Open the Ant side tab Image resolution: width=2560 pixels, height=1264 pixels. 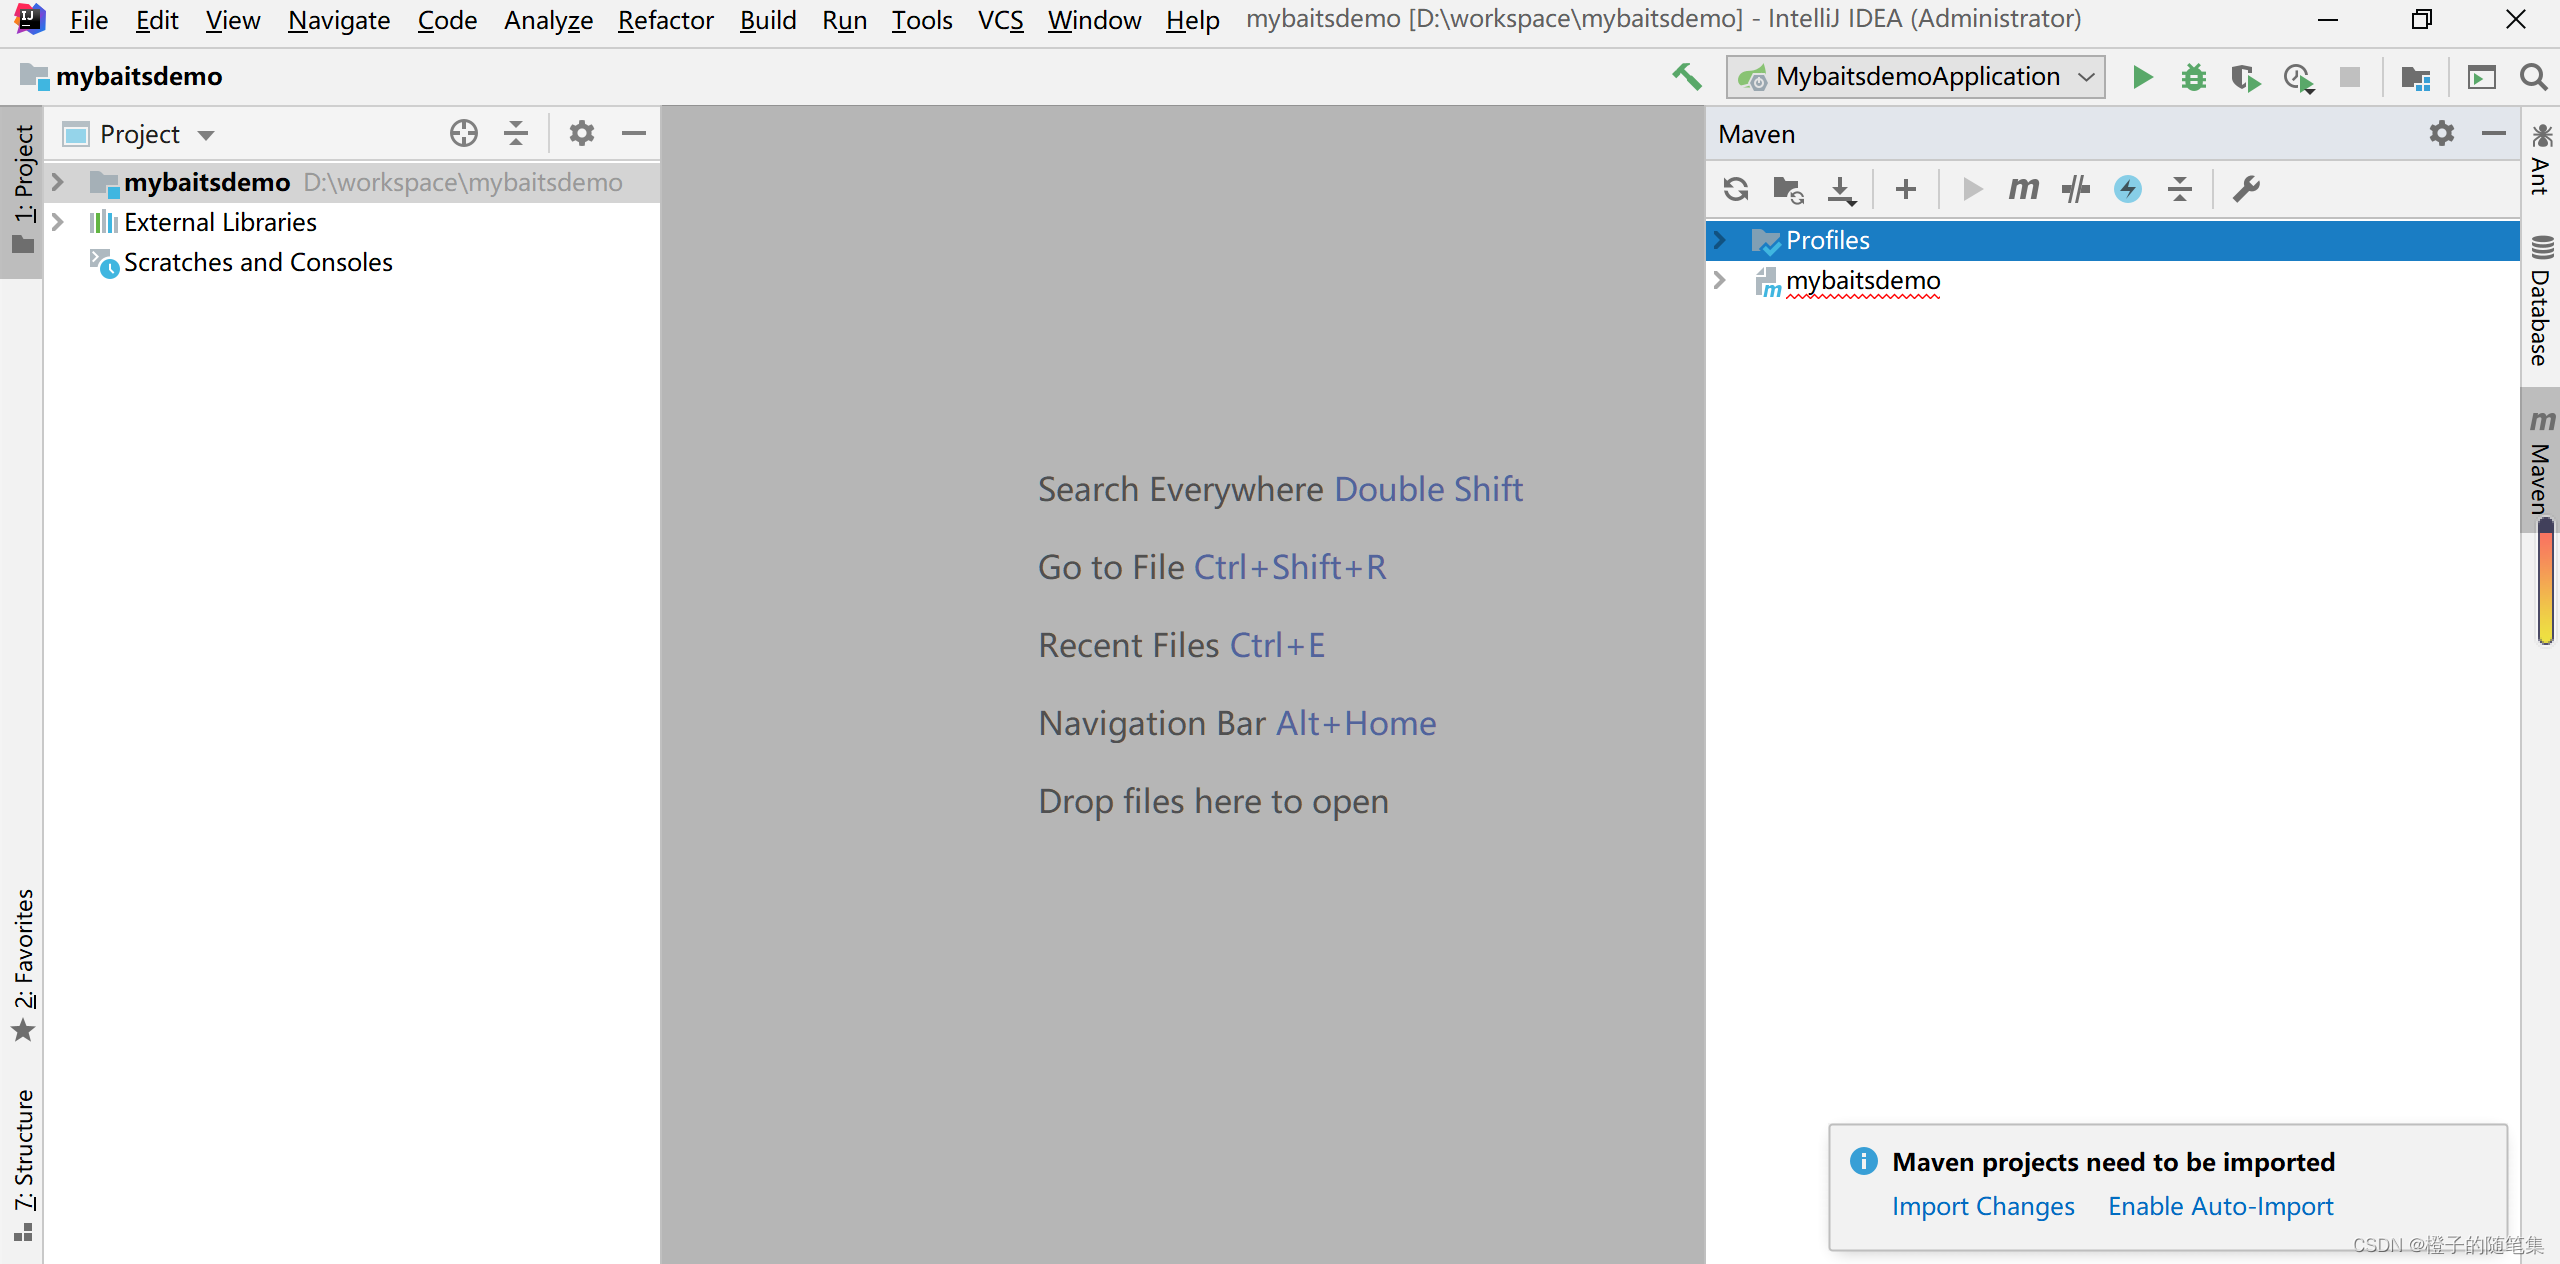coord(2540,159)
